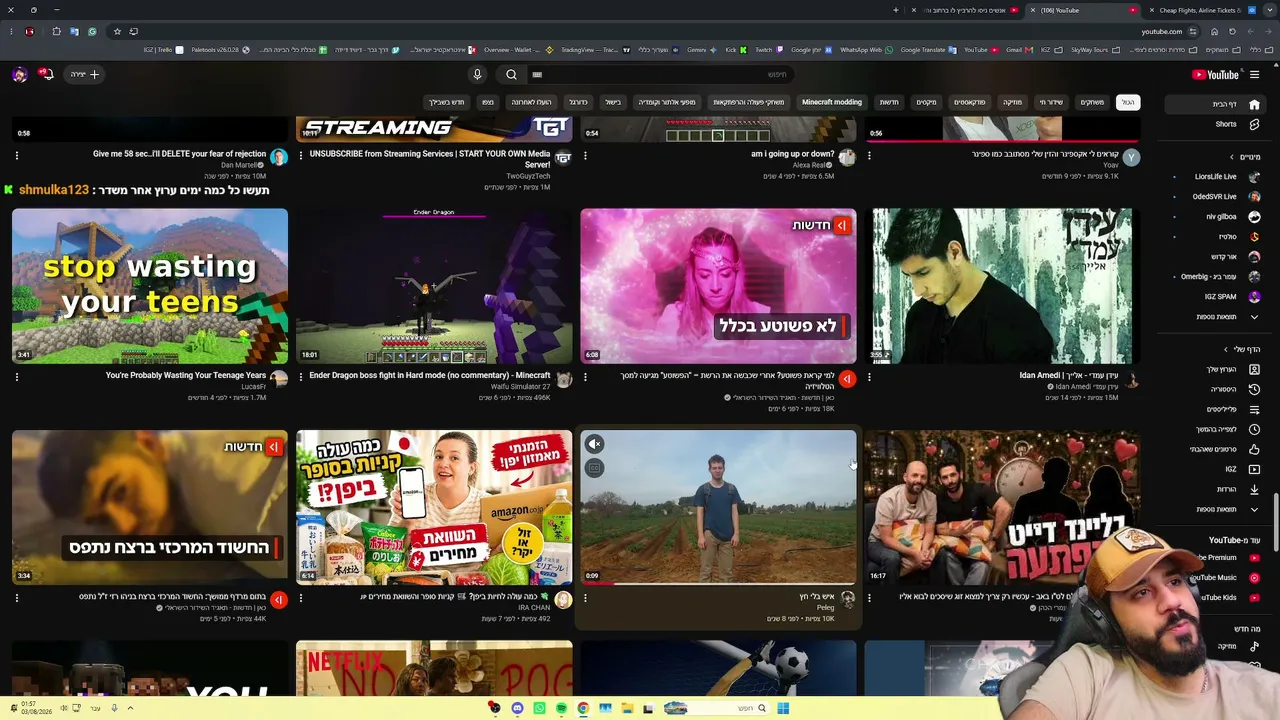Search by voice using the microphone icon
Viewport: 1280px width, 720px height.
477,74
